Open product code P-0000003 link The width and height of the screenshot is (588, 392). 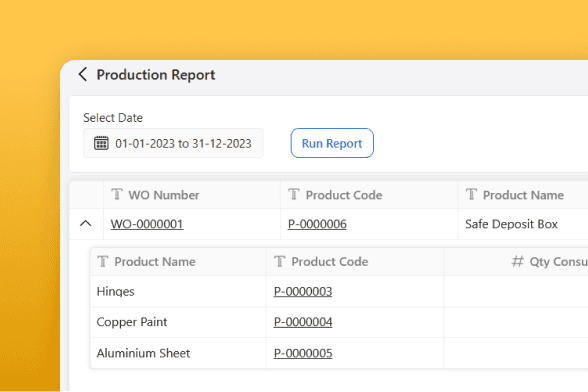tap(303, 291)
